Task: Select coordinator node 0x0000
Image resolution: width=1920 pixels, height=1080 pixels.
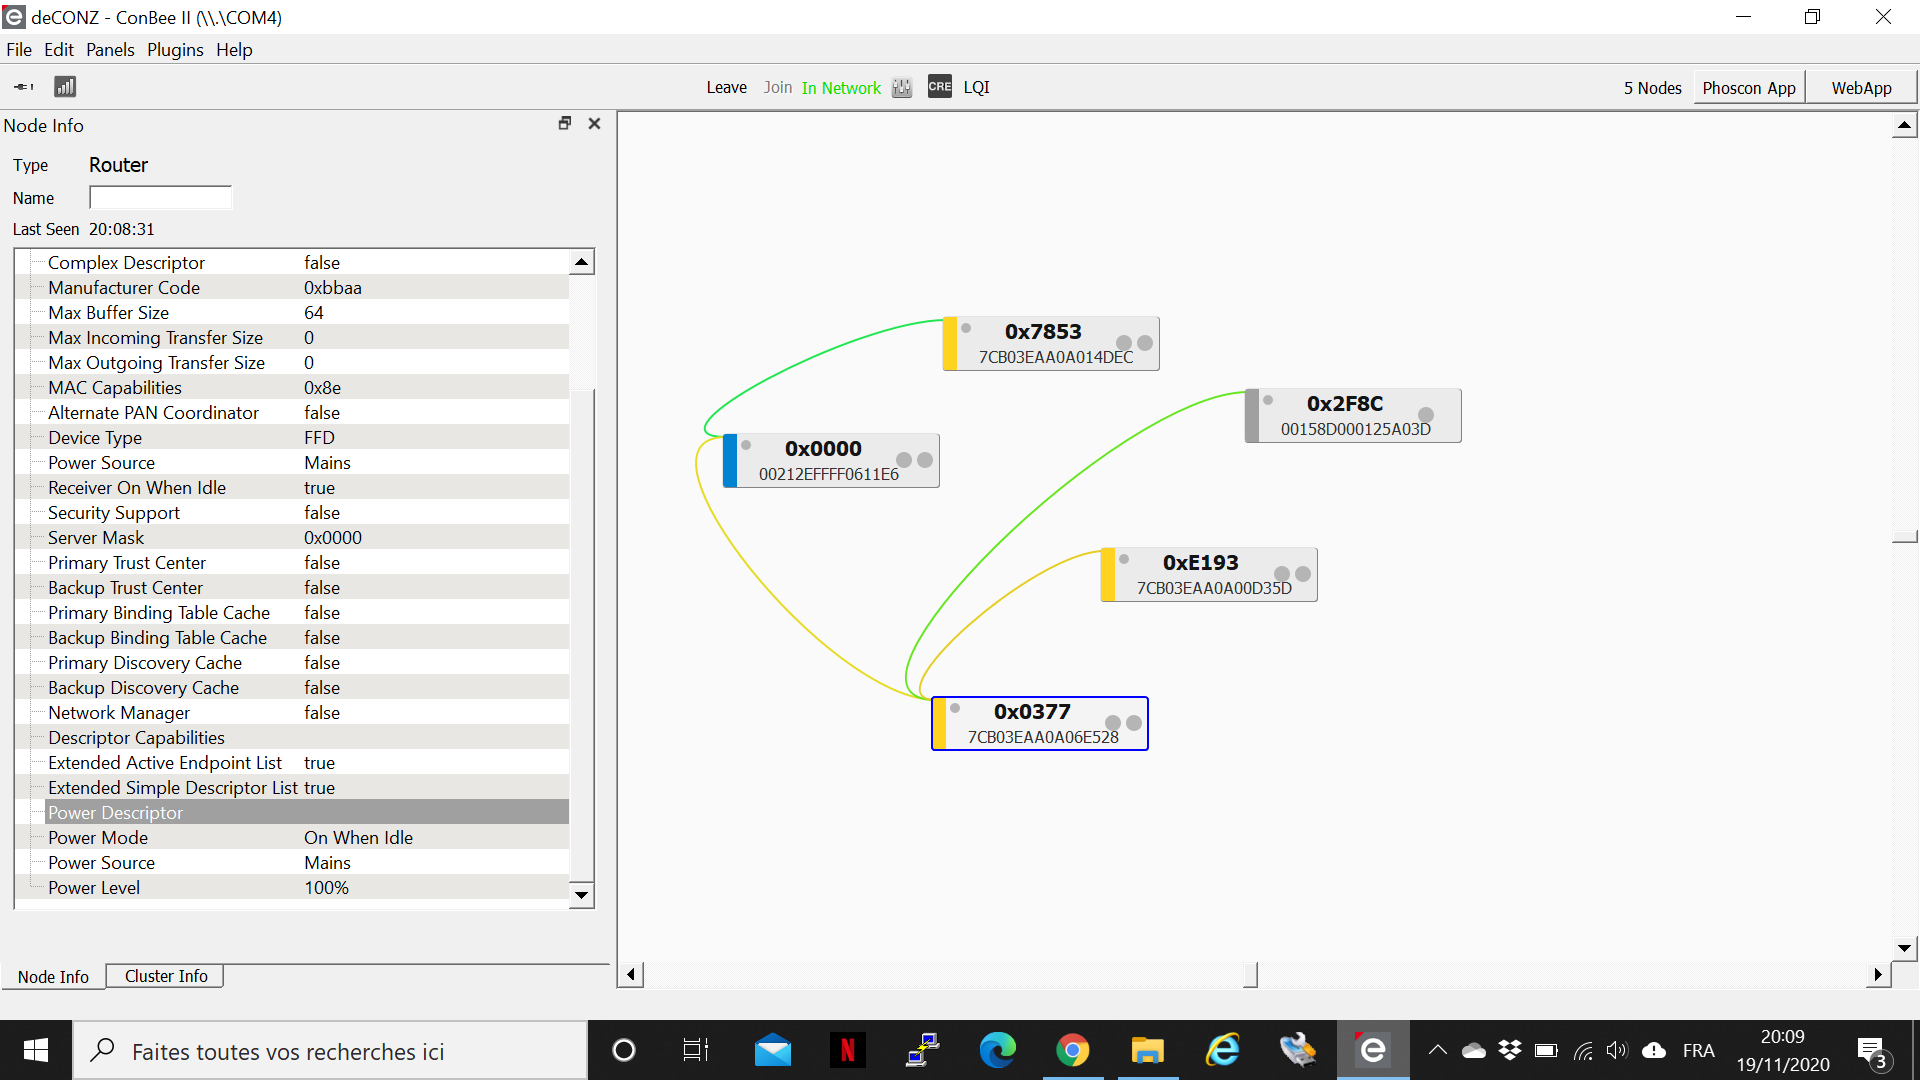Action: 831,461
